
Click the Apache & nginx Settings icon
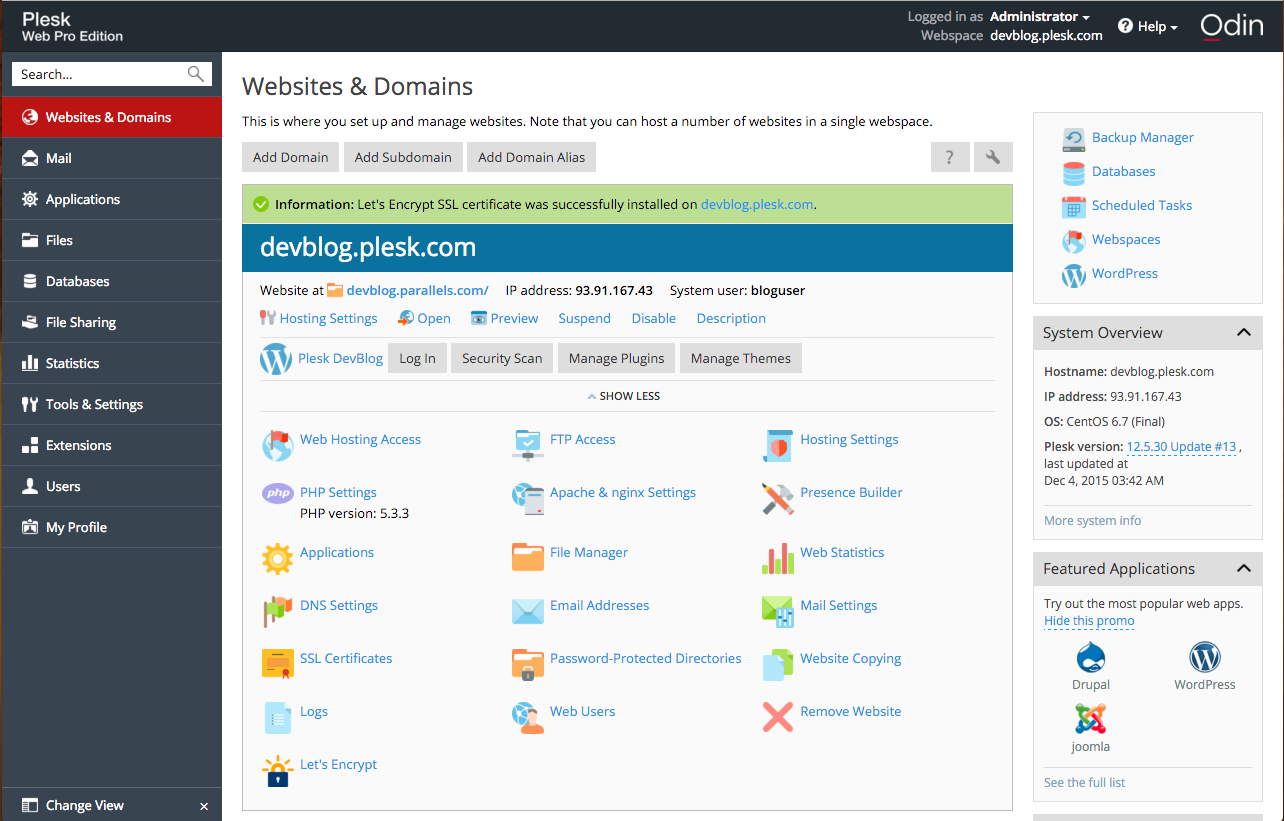pos(527,498)
